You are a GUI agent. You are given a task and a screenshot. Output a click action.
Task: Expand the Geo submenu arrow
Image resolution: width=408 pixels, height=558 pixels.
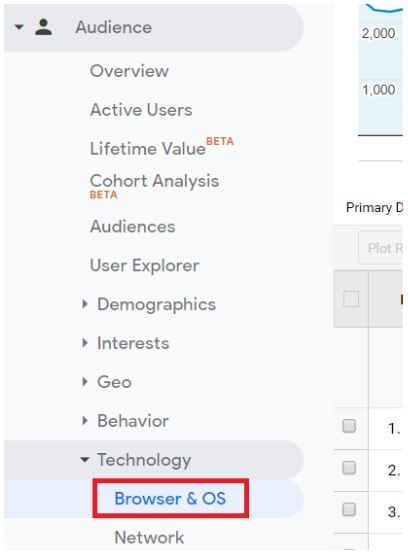click(85, 381)
